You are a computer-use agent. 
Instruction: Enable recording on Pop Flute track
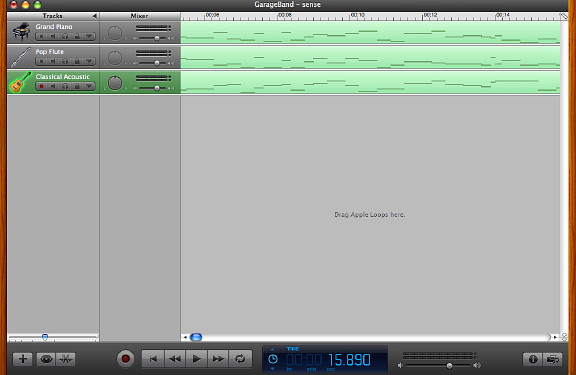pyautogui.click(x=42, y=61)
